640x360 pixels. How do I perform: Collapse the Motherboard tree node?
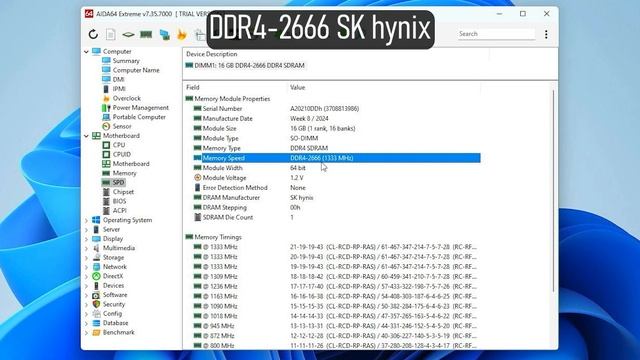pos(86,136)
